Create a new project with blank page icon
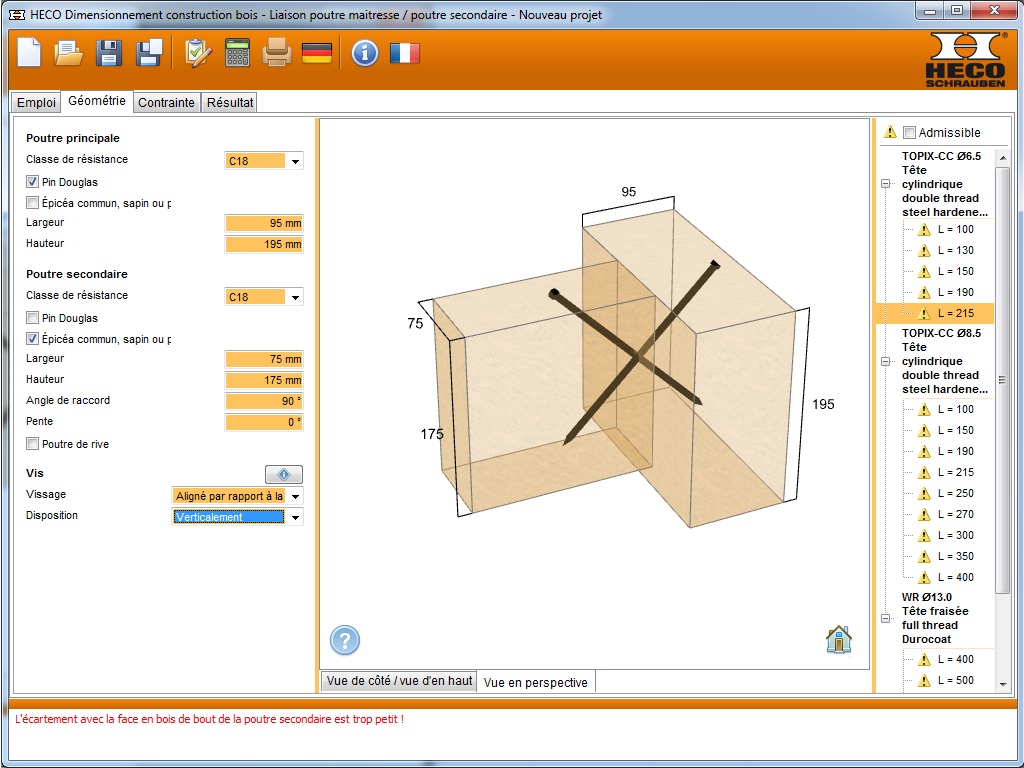The image size is (1024, 768). [x=29, y=53]
